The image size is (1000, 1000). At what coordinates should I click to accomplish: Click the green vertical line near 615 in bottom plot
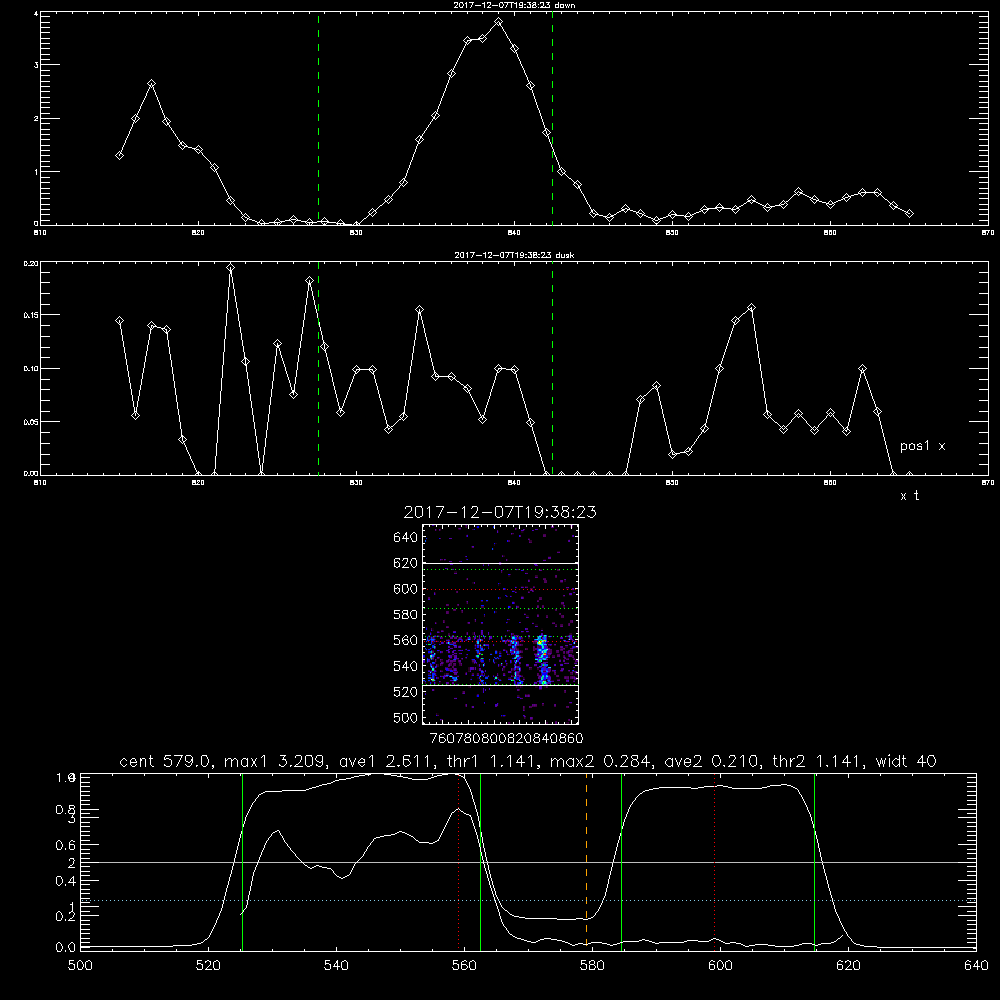coord(814,860)
